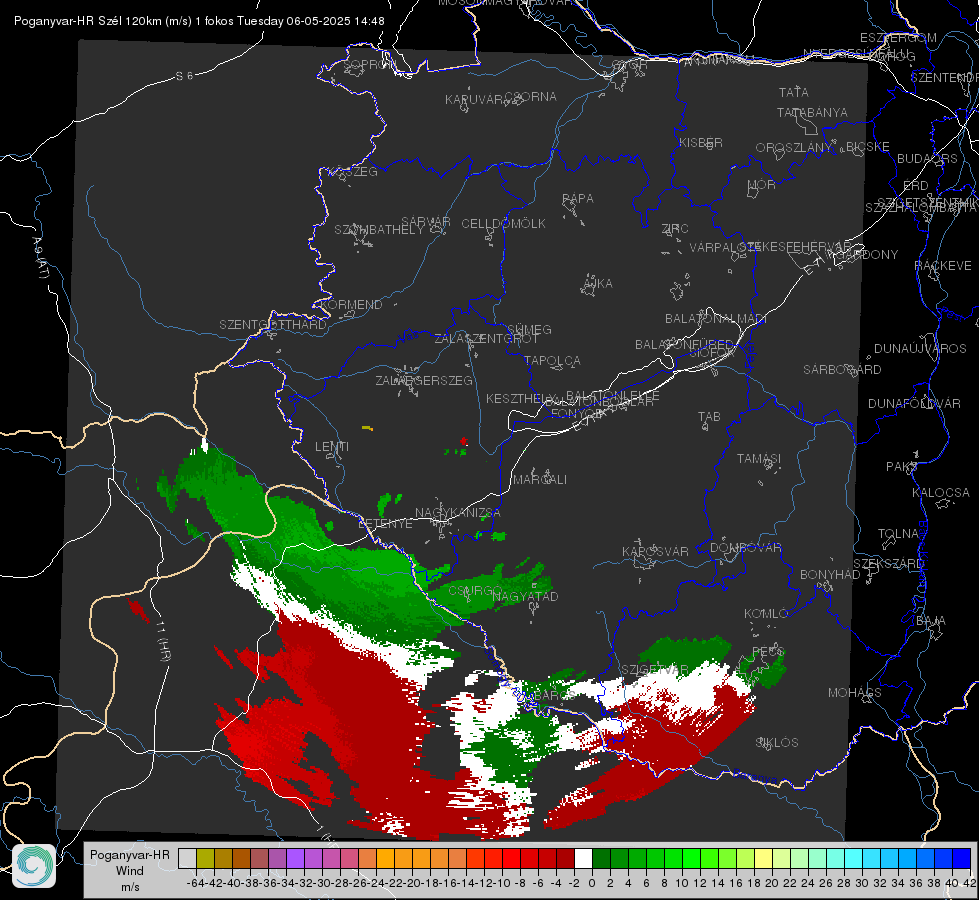Screen dimensions: 979x900
Task: Click the NAGYKANIZSA city label
Action: 458,512
